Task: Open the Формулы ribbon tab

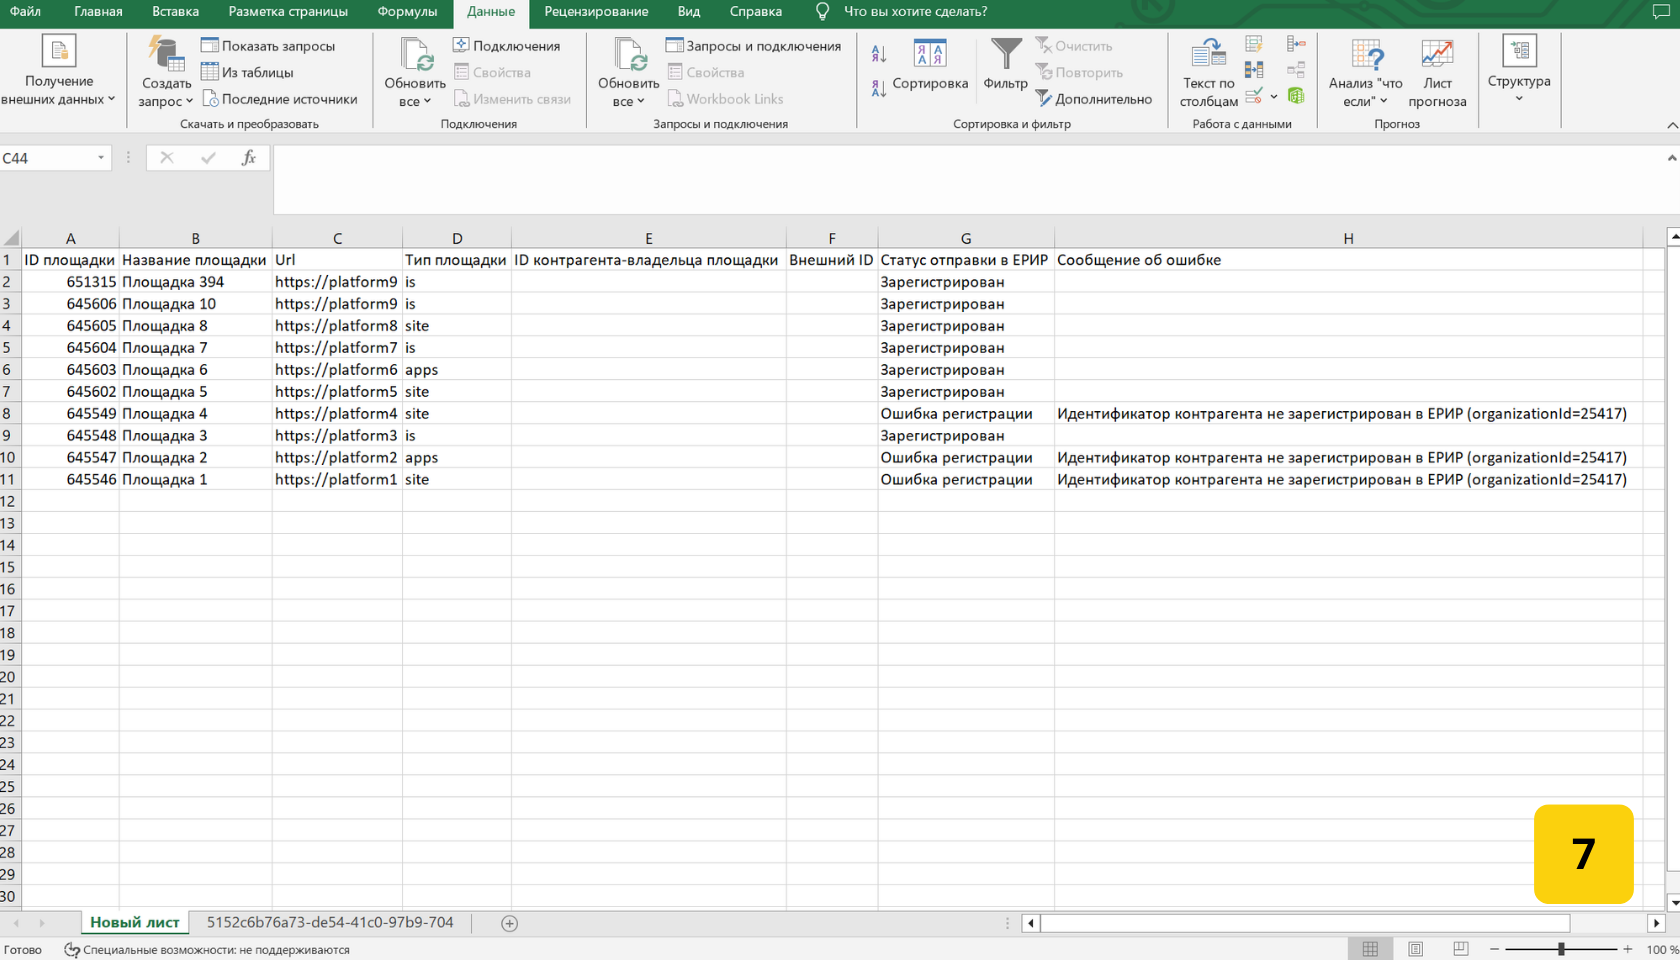Action: click(x=407, y=12)
